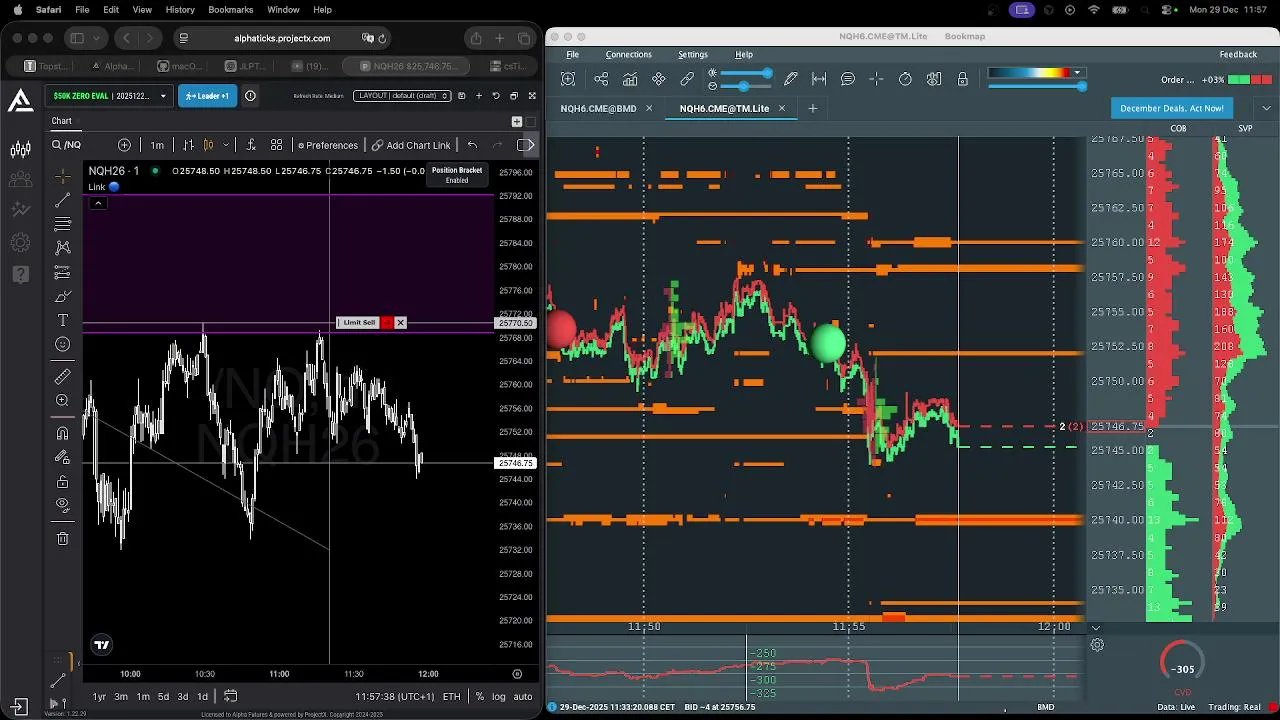Open the indicators fx menu
Image resolution: width=1280 pixels, height=720 pixels.
pos(250,145)
